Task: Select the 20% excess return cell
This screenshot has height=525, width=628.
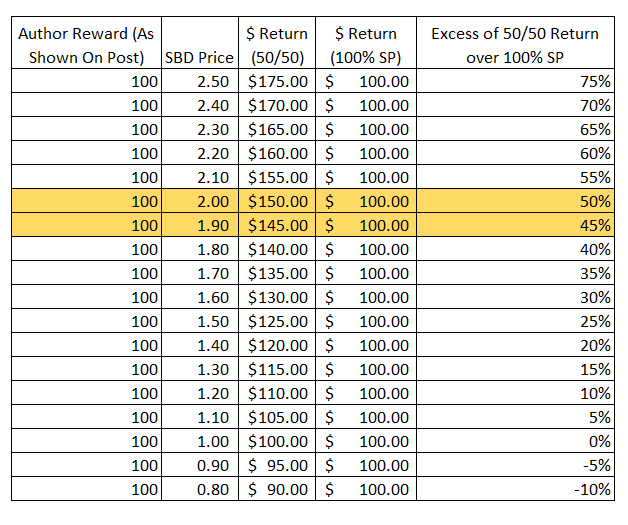Action: [x=515, y=346]
